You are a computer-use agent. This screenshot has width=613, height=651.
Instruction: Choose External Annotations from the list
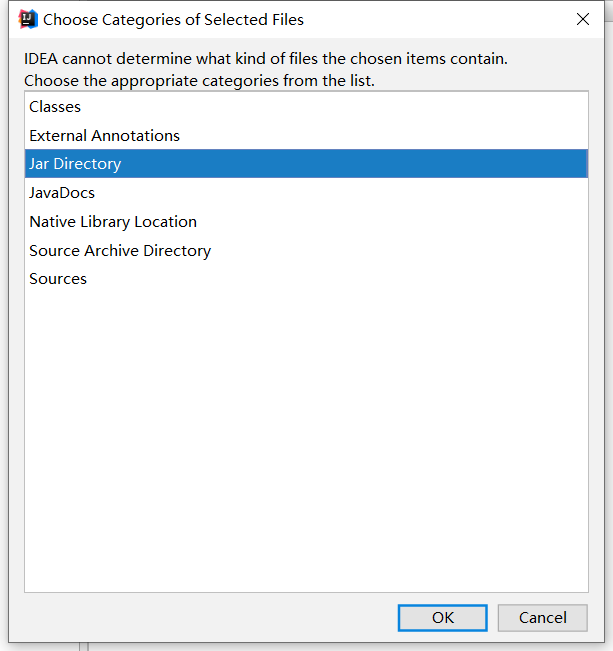[x=104, y=136]
